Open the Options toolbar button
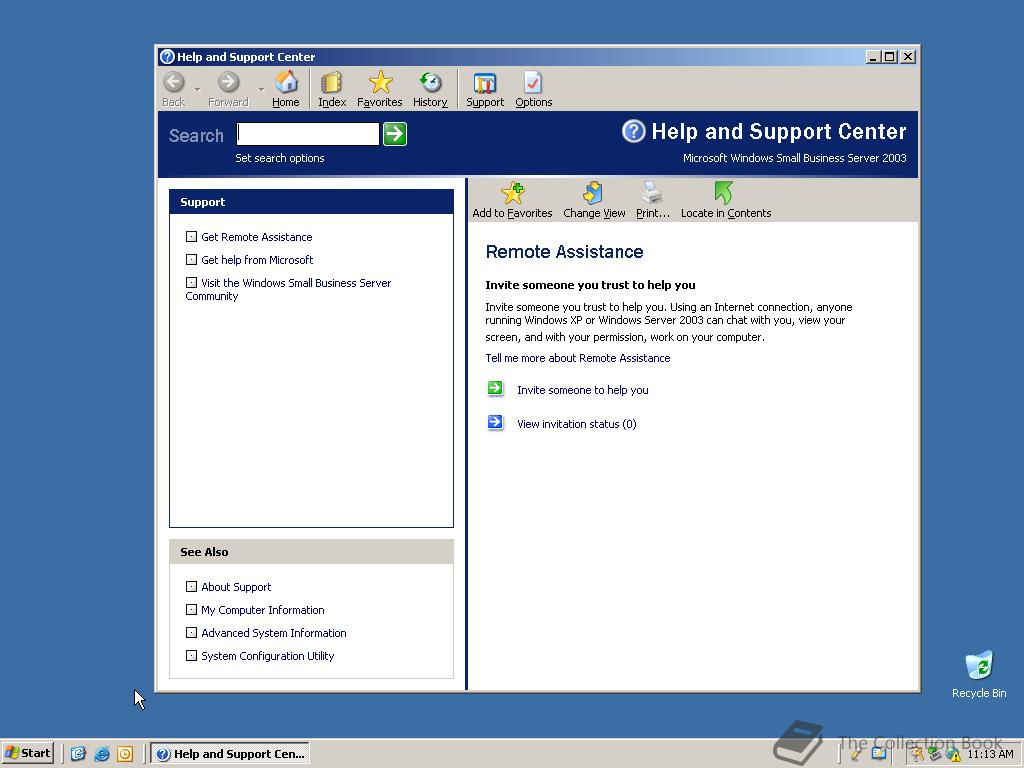Screen dimensions: 1024x768 [x=534, y=89]
